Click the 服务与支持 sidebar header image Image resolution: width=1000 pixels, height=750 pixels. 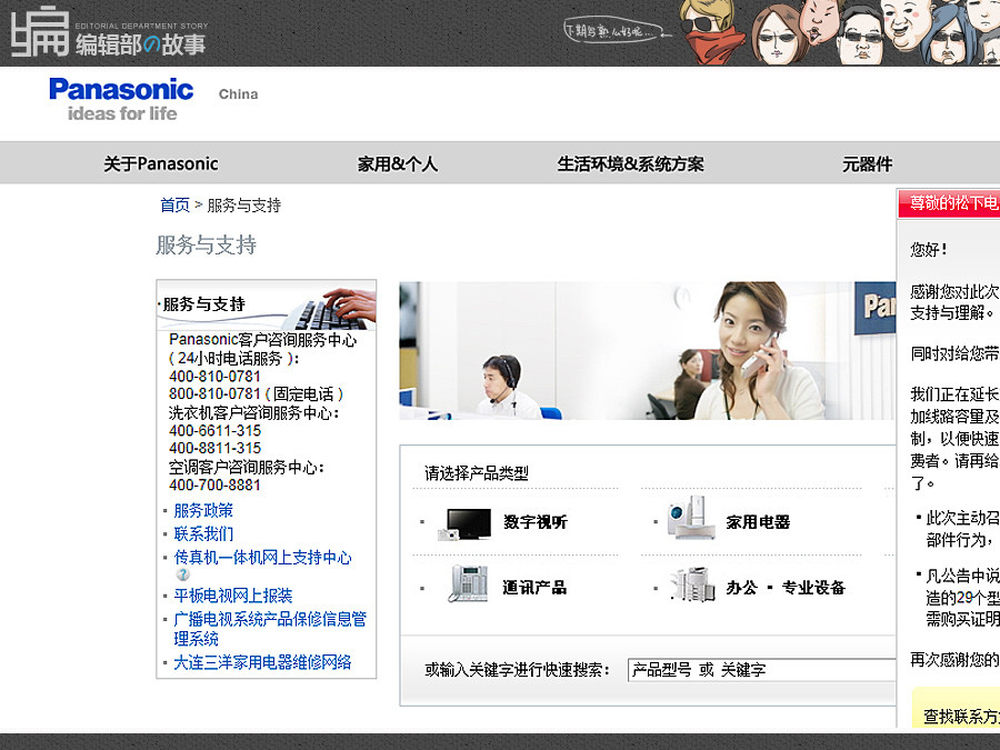(267, 305)
